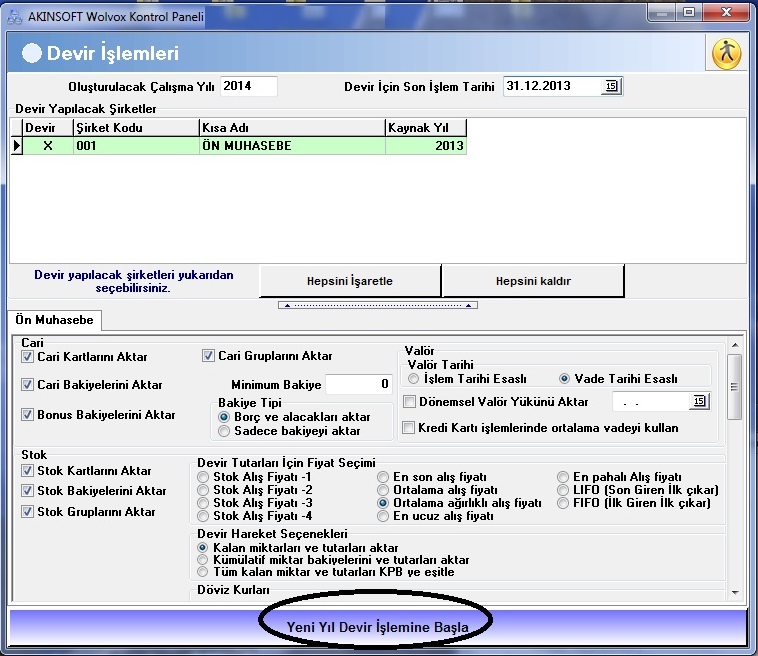Minimize the Wolvox Kontrol Paneli window
Image resolution: width=758 pixels, height=656 pixels.
(x=661, y=13)
